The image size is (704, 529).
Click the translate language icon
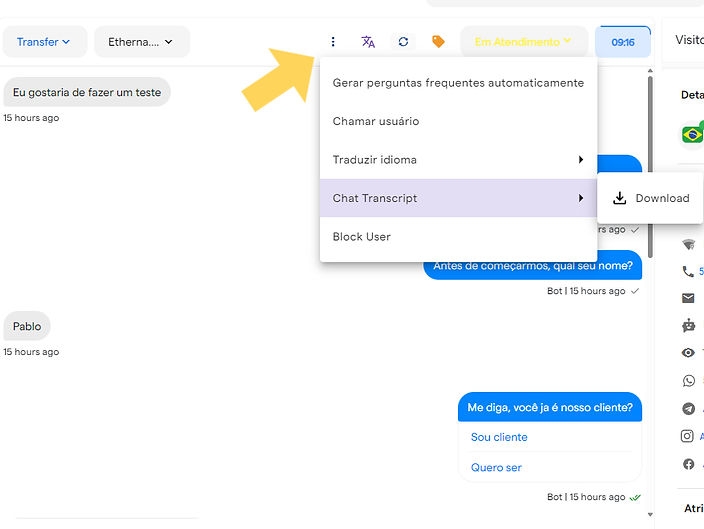[x=368, y=42]
